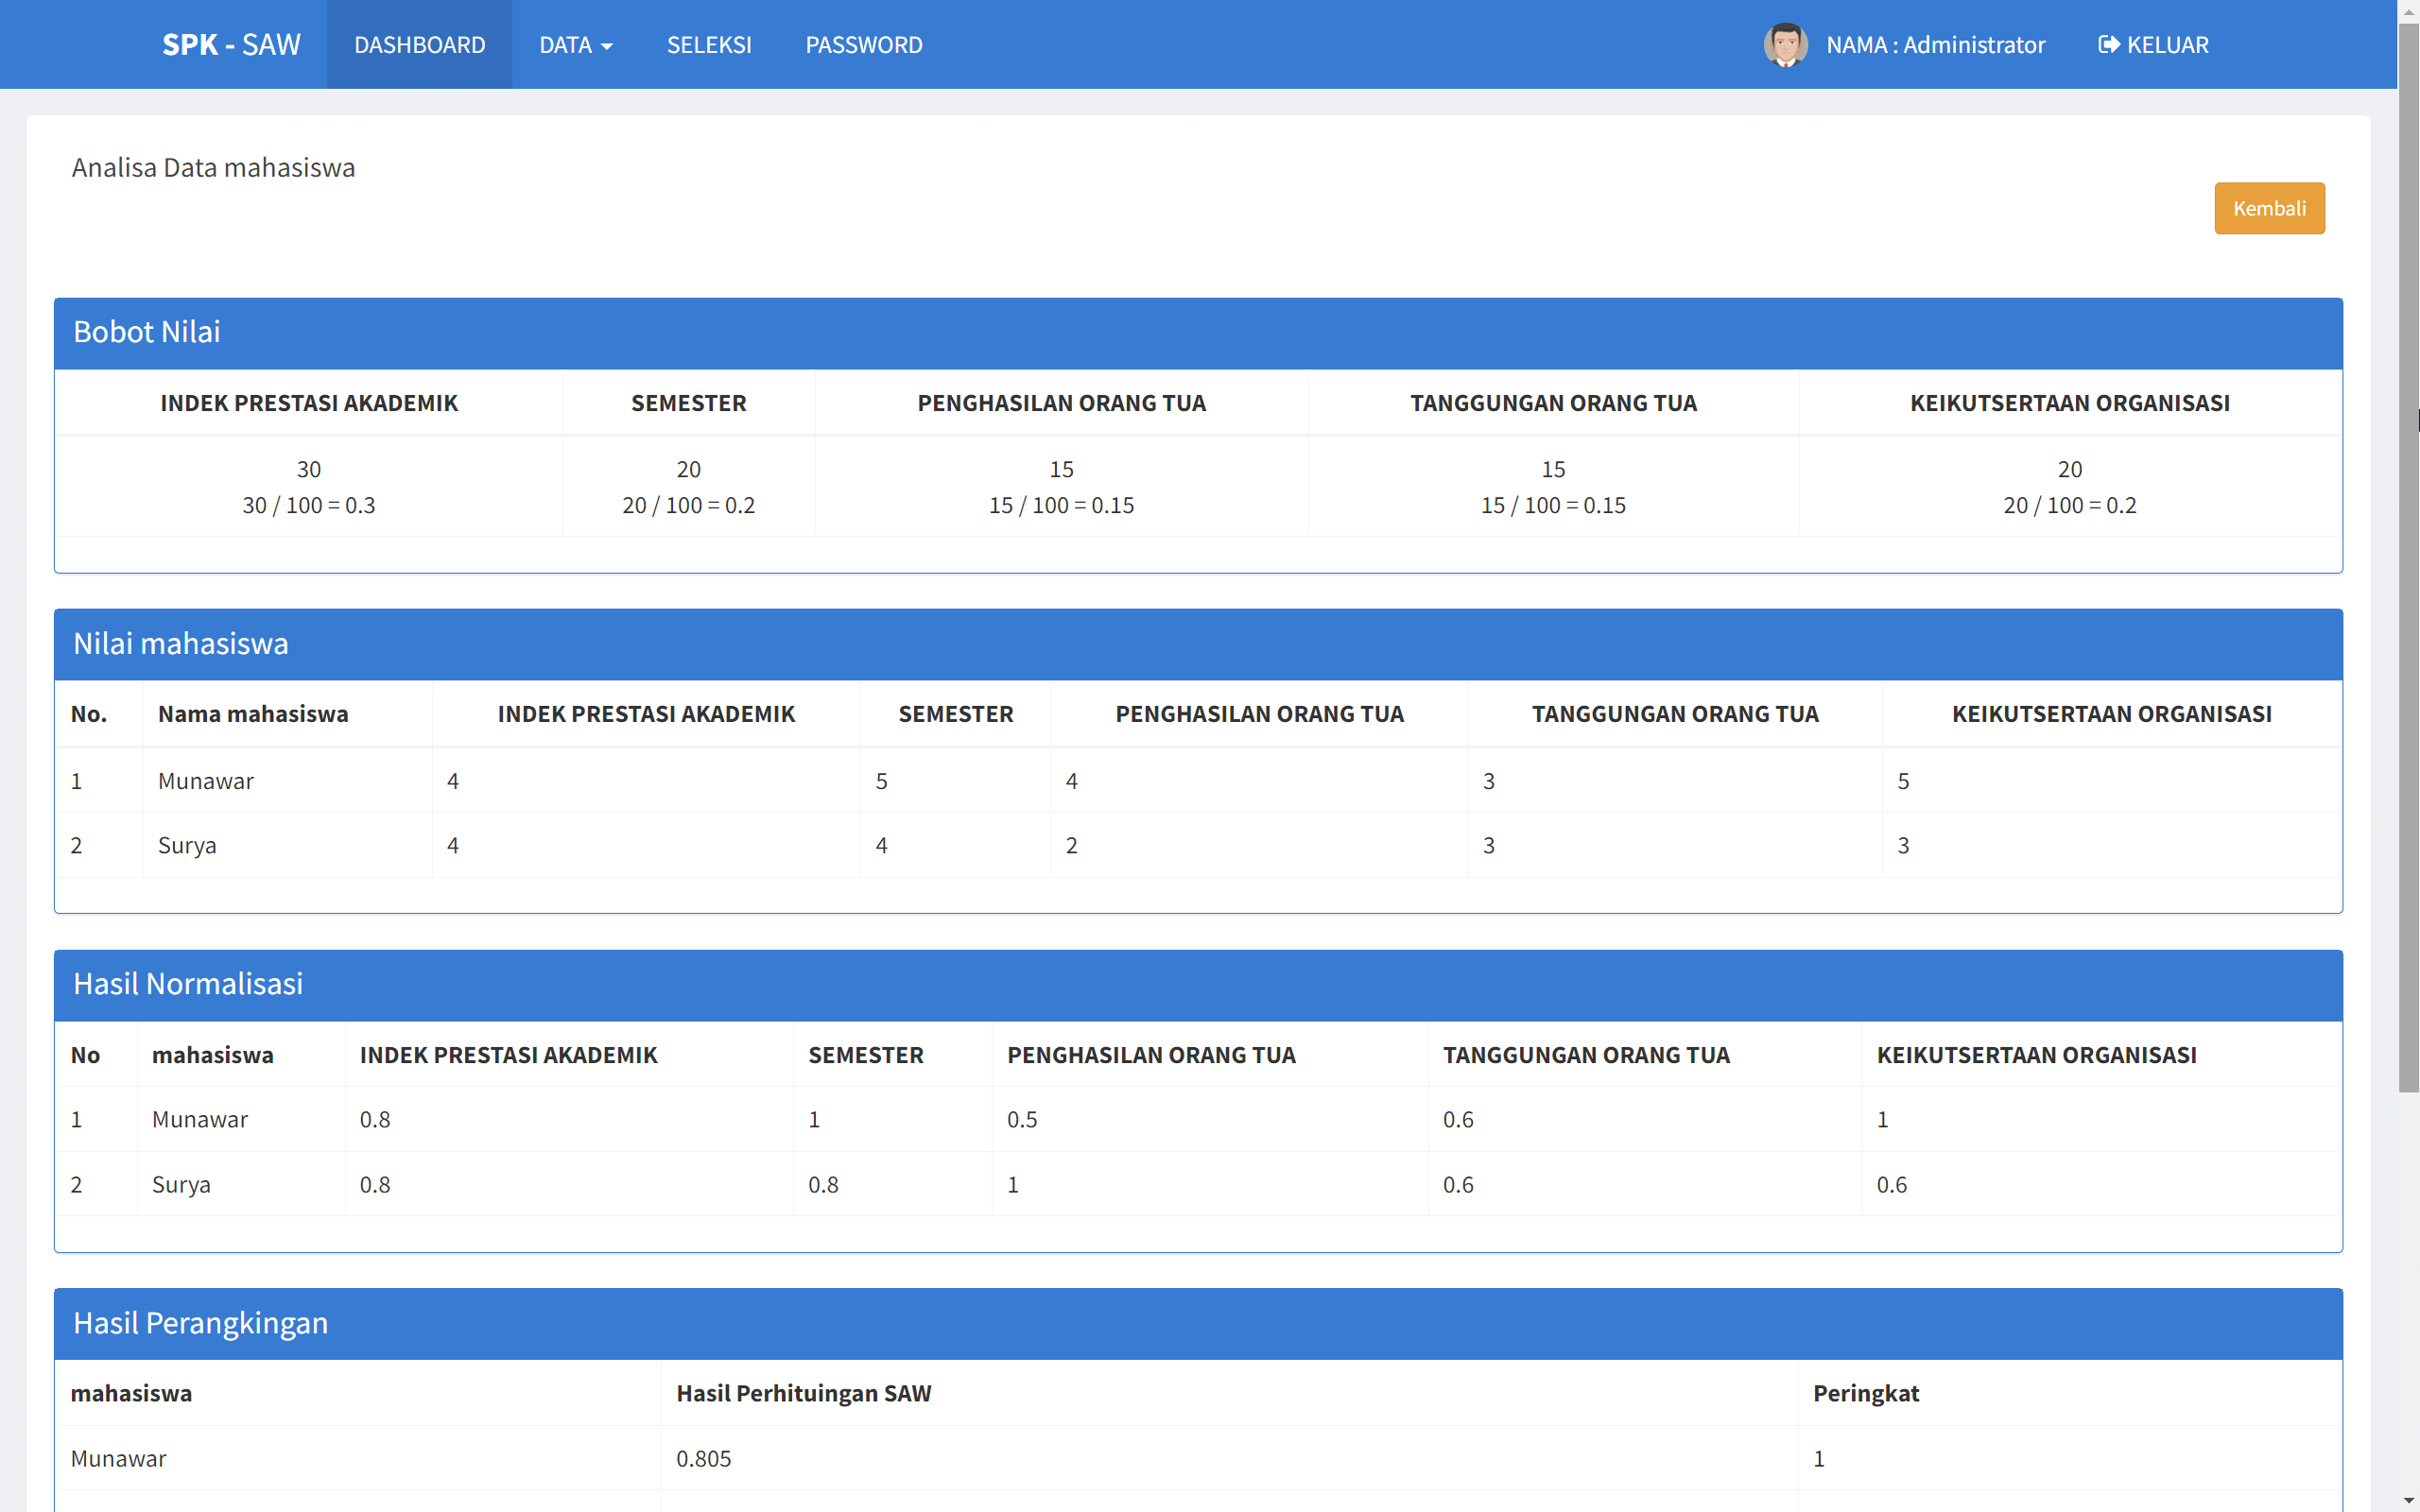Click the DATA menu caret arrow
The width and height of the screenshot is (2420, 1512).
point(607,47)
